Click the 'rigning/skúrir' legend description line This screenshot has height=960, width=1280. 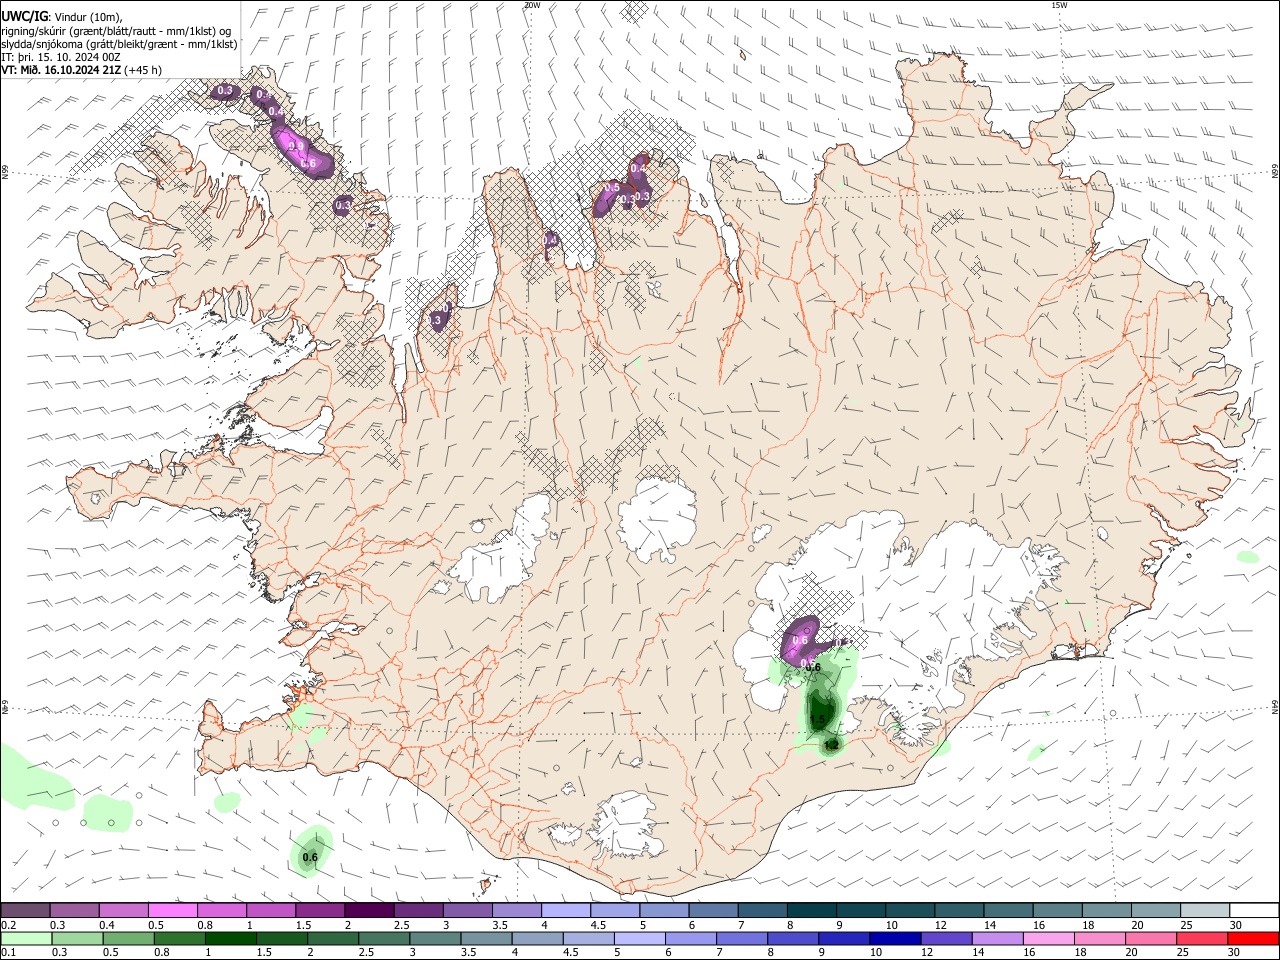tap(116, 30)
